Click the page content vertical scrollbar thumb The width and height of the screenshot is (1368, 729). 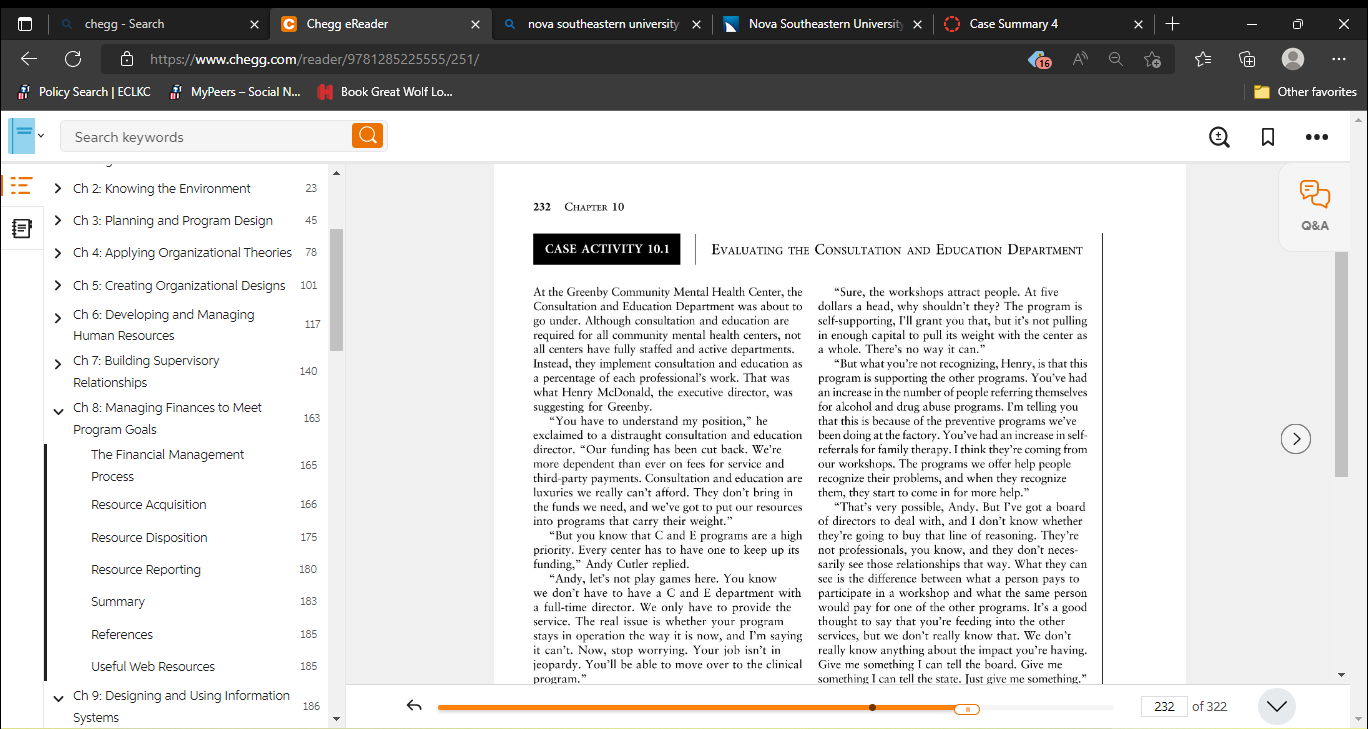pos(1341,365)
